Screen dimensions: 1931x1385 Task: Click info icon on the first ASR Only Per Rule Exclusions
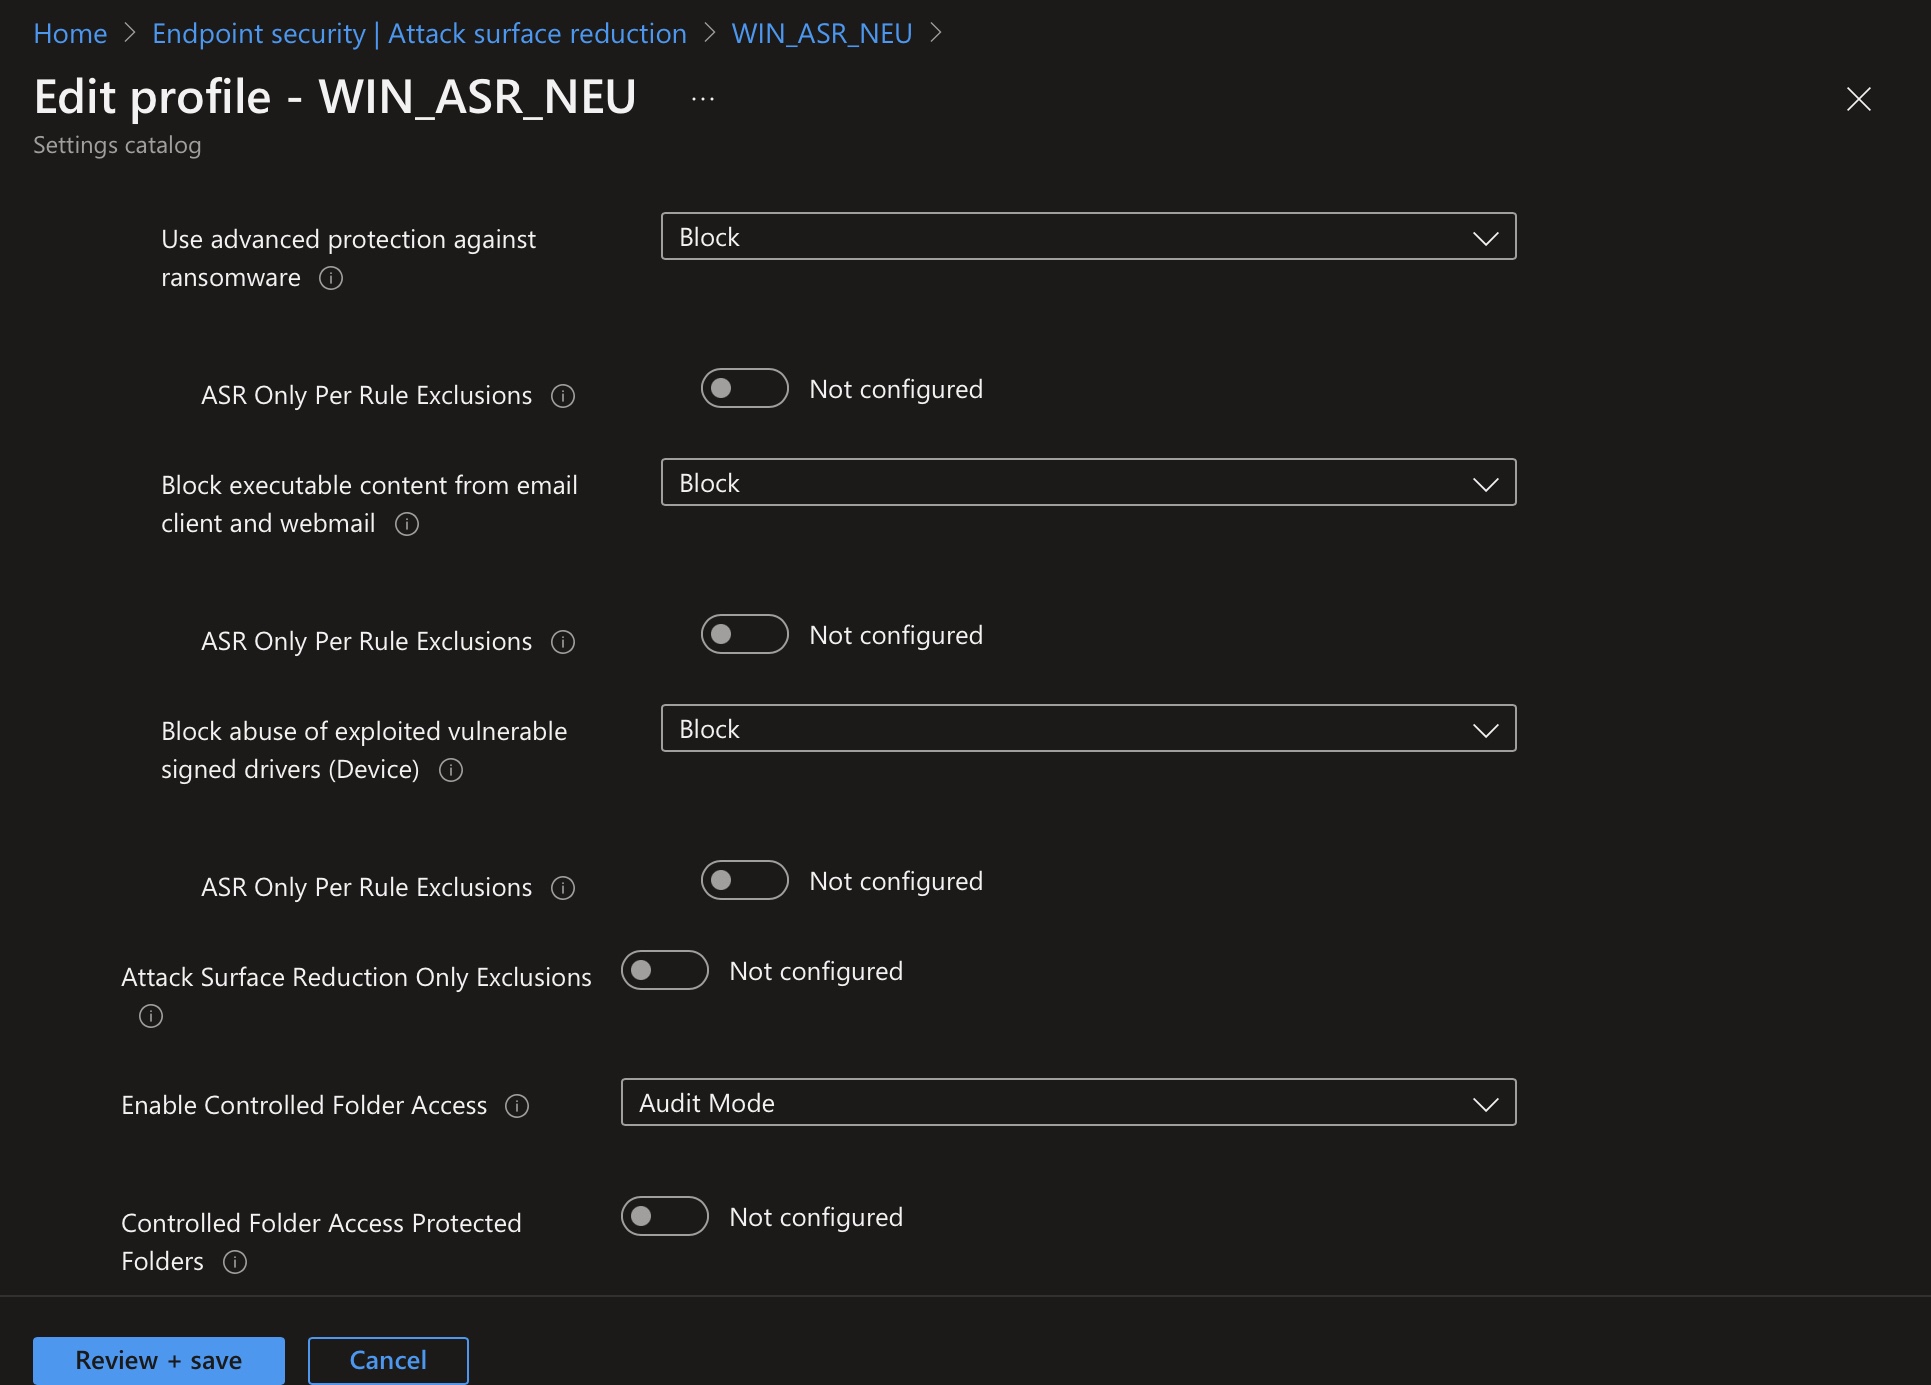point(563,396)
